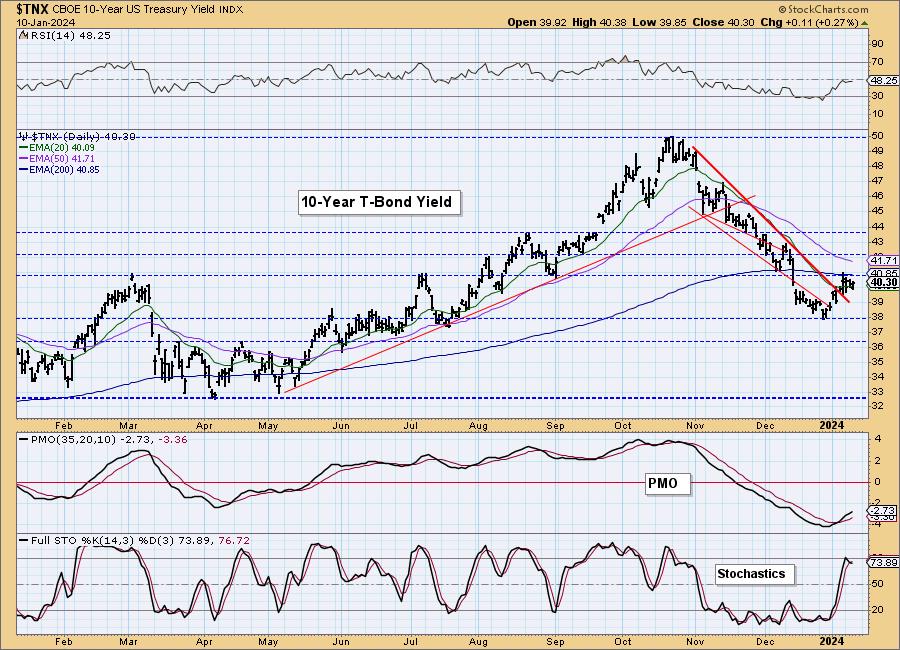Click the 0 level on PMO axis
The image size is (900, 650).
878,482
